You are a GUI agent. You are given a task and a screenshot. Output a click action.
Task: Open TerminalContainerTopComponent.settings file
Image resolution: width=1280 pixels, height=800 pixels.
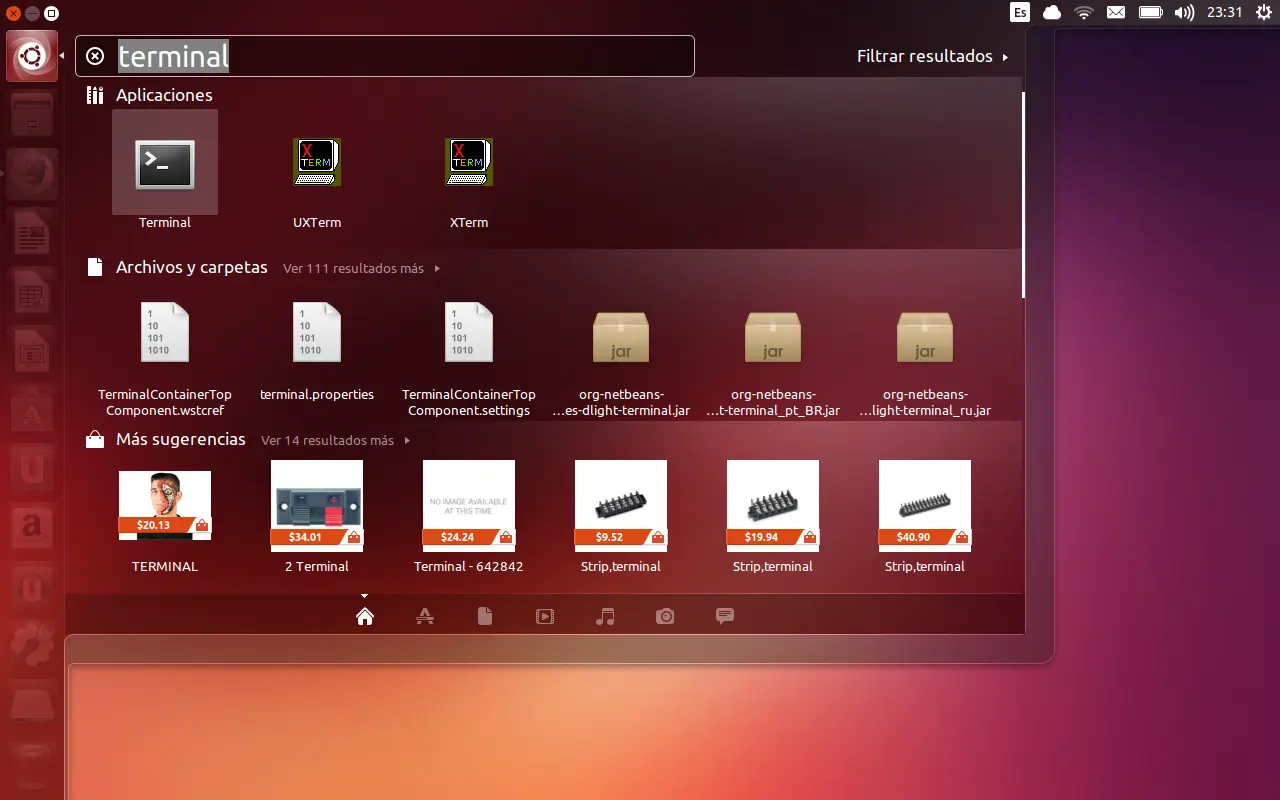[x=469, y=360]
